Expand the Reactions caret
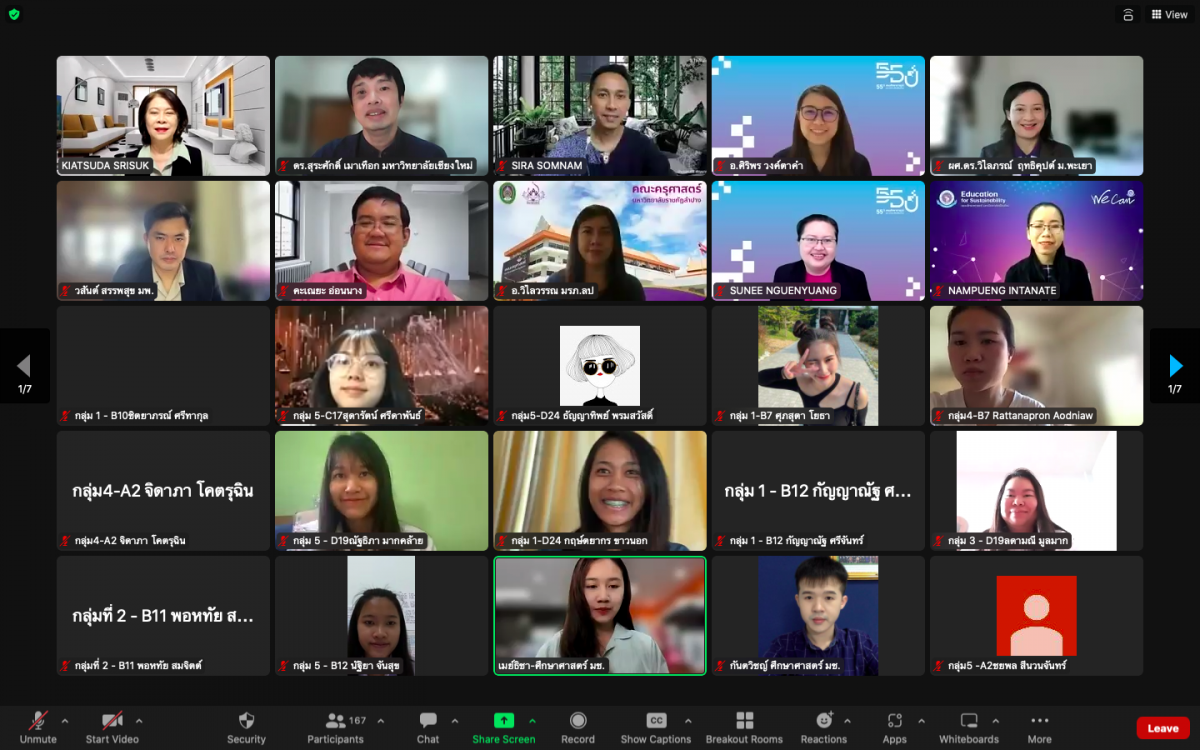Viewport: 1200px width, 750px height. click(x=847, y=721)
